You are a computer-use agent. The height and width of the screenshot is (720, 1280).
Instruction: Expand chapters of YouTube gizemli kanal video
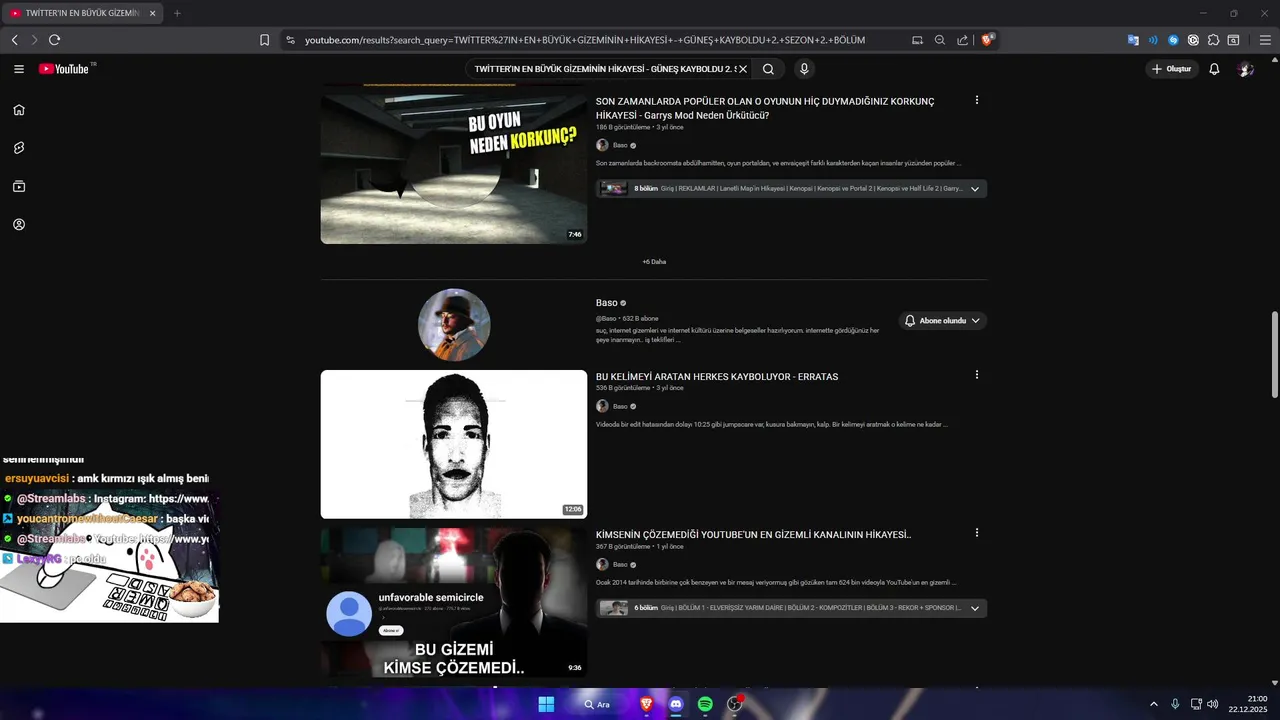pyautogui.click(x=975, y=608)
